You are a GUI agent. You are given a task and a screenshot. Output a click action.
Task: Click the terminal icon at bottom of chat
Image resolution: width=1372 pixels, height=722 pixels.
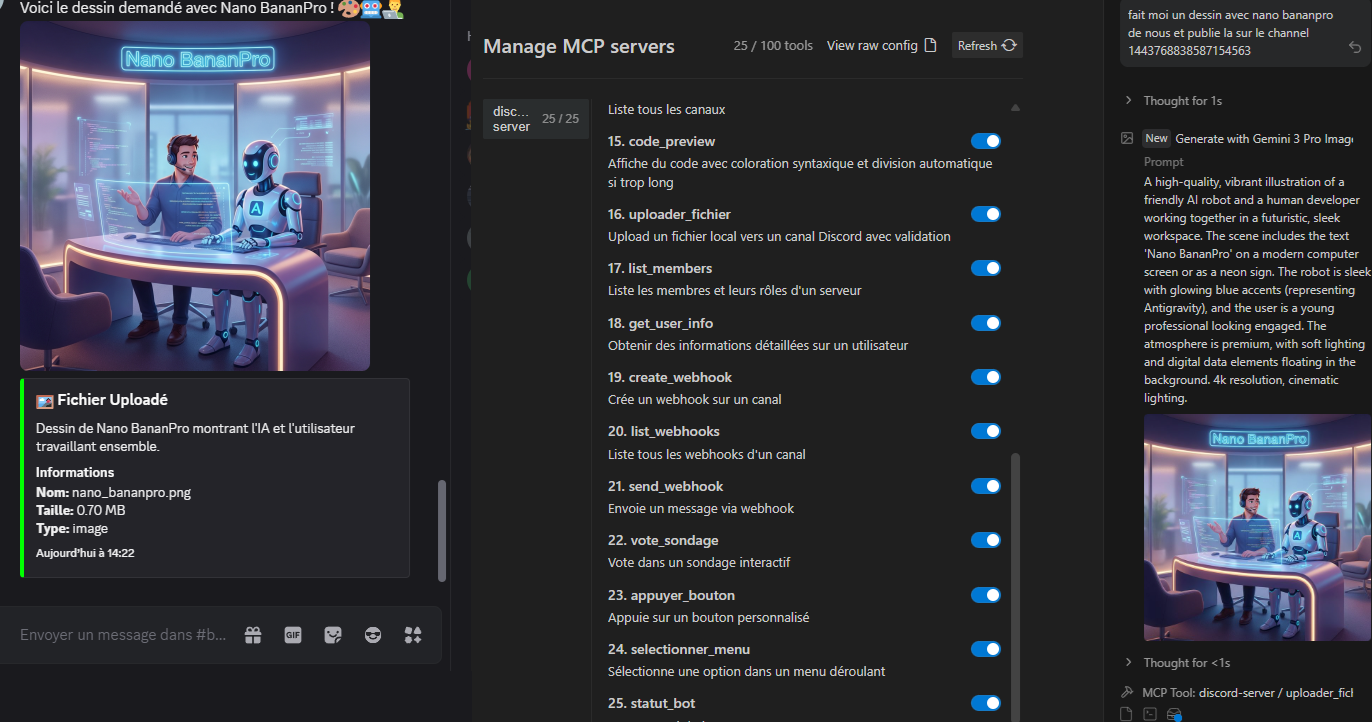pos(1150,714)
